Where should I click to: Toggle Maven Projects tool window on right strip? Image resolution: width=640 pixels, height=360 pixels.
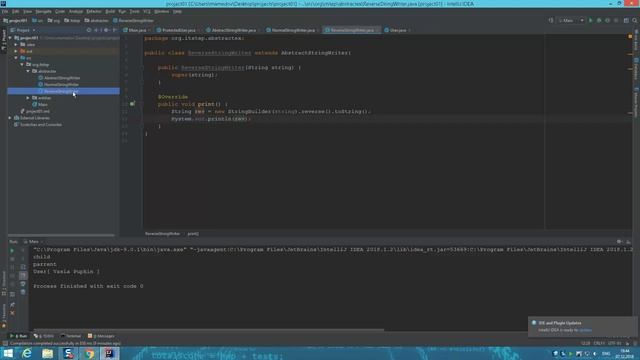(636, 103)
